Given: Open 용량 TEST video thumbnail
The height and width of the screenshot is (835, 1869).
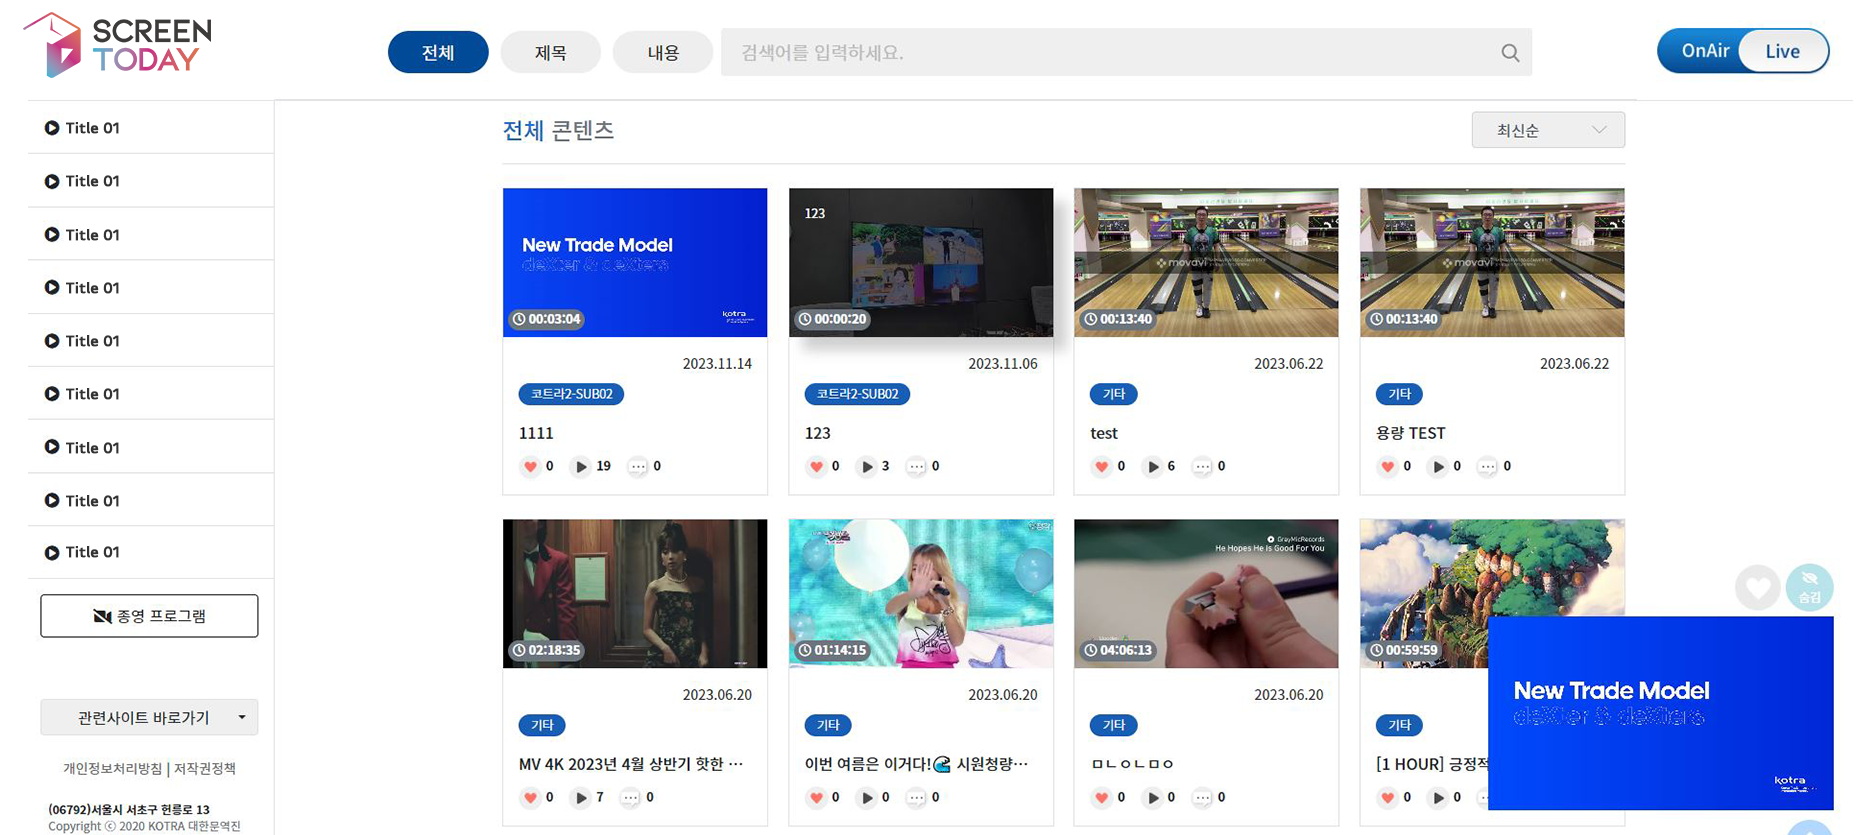Looking at the screenshot, I should (1492, 263).
